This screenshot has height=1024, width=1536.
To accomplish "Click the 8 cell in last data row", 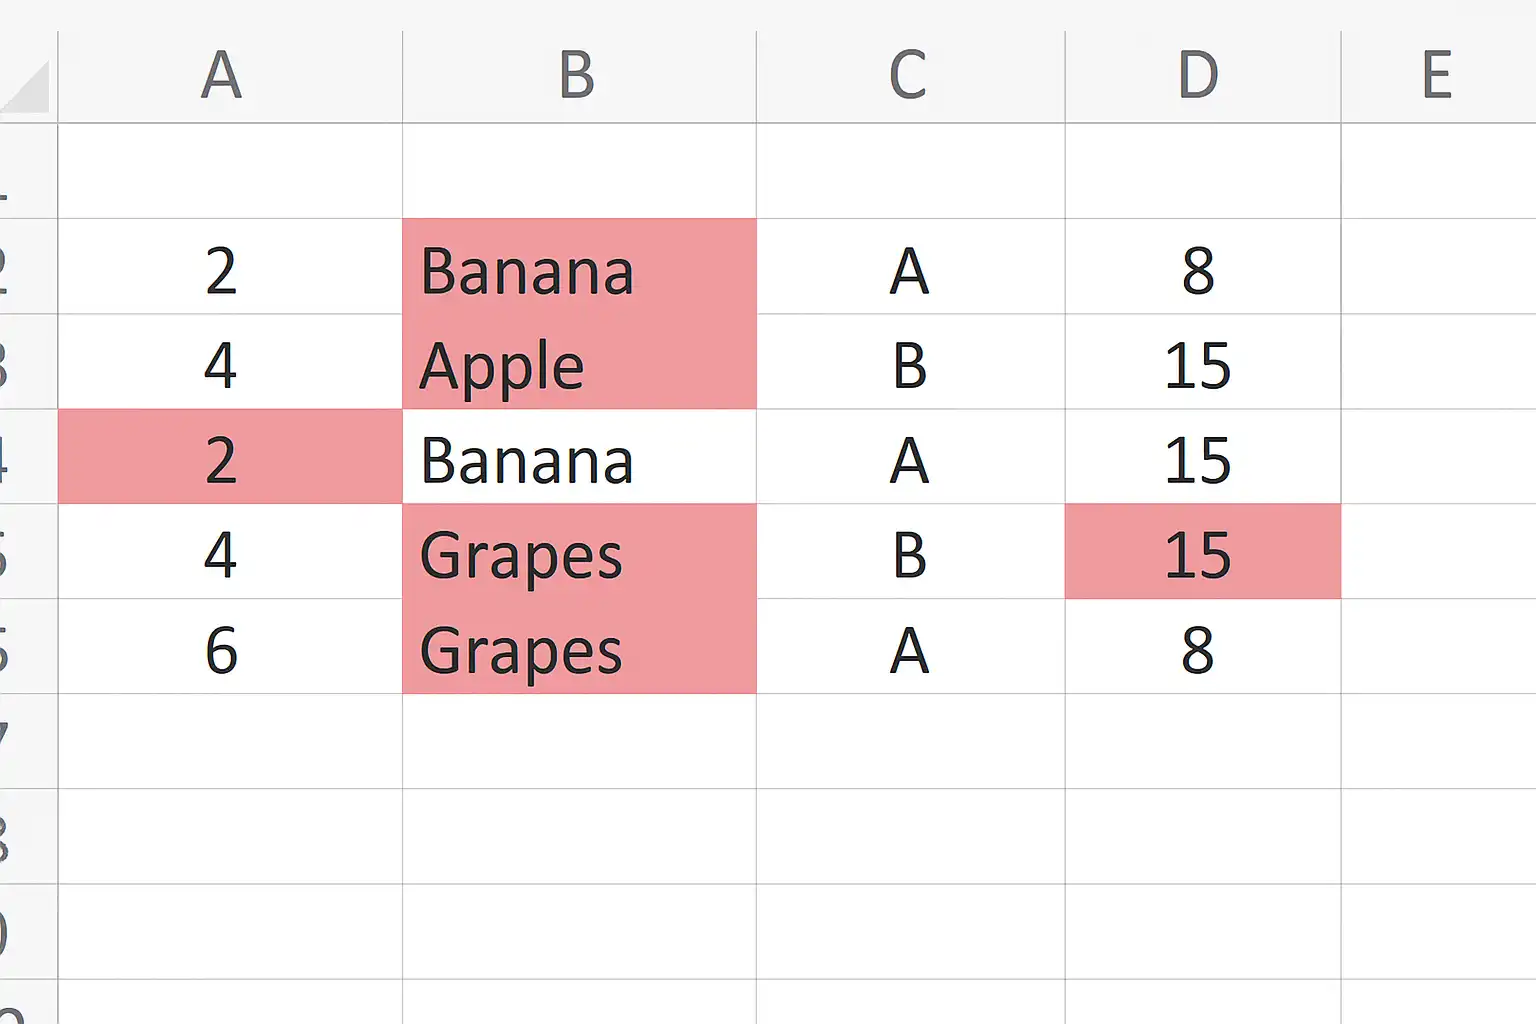I will [1203, 646].
